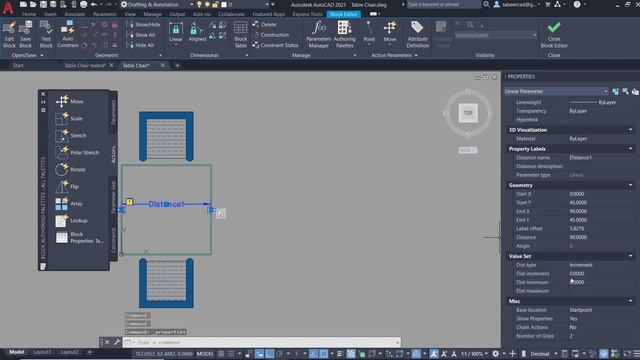The image size is (640, 360).
Task: Click the search magnifier icon in title bar
Action: [x=486, y=4]
